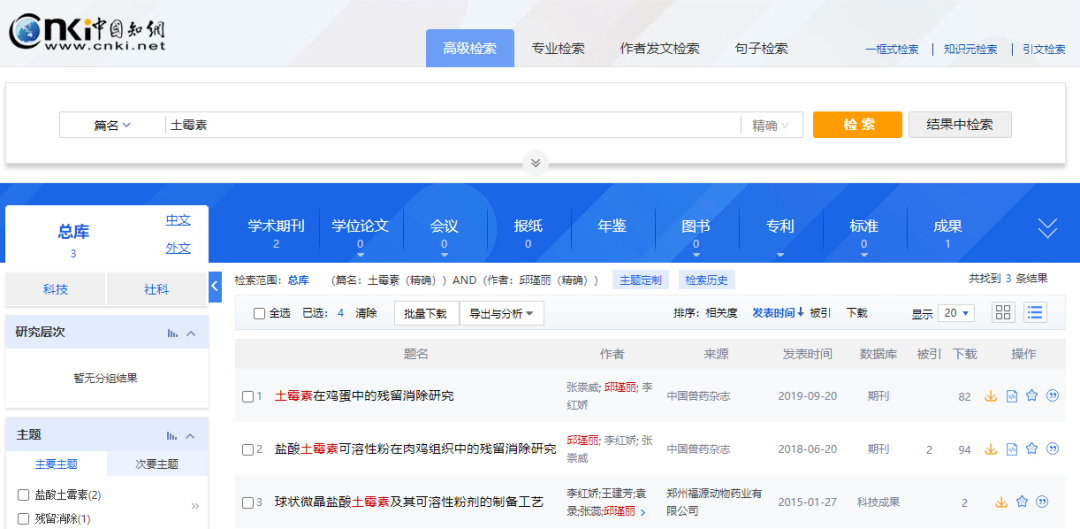Check the 全选 select-all checkbox

click(259, 314)
